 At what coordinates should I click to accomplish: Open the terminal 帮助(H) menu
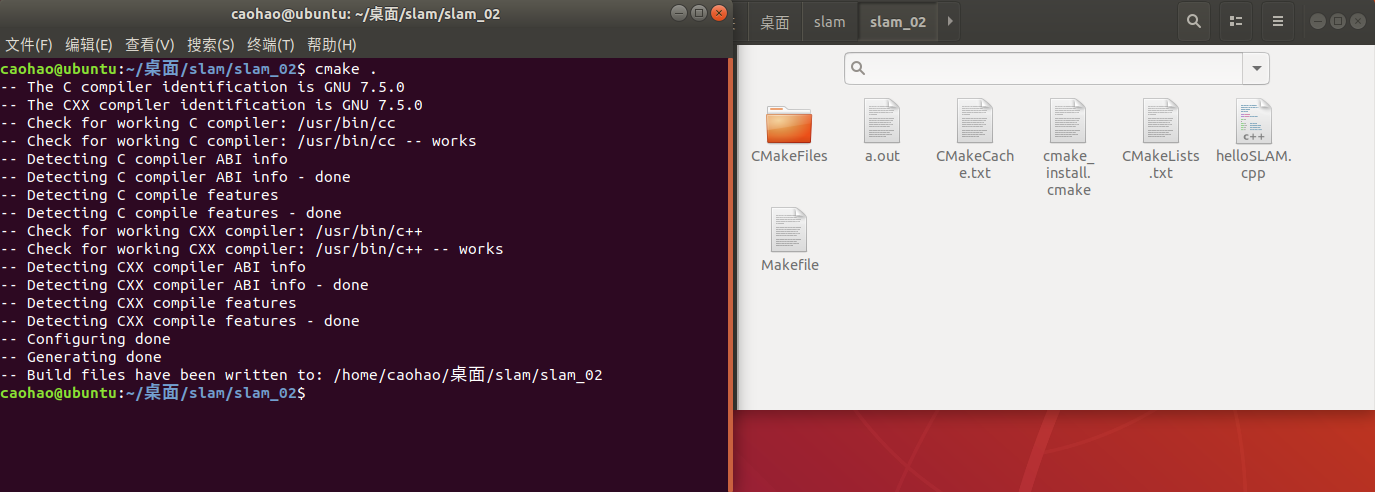click(332, 45)
